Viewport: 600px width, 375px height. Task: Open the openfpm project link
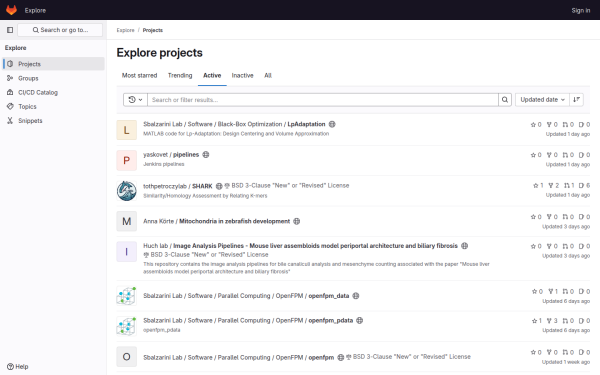pos(238,357)
